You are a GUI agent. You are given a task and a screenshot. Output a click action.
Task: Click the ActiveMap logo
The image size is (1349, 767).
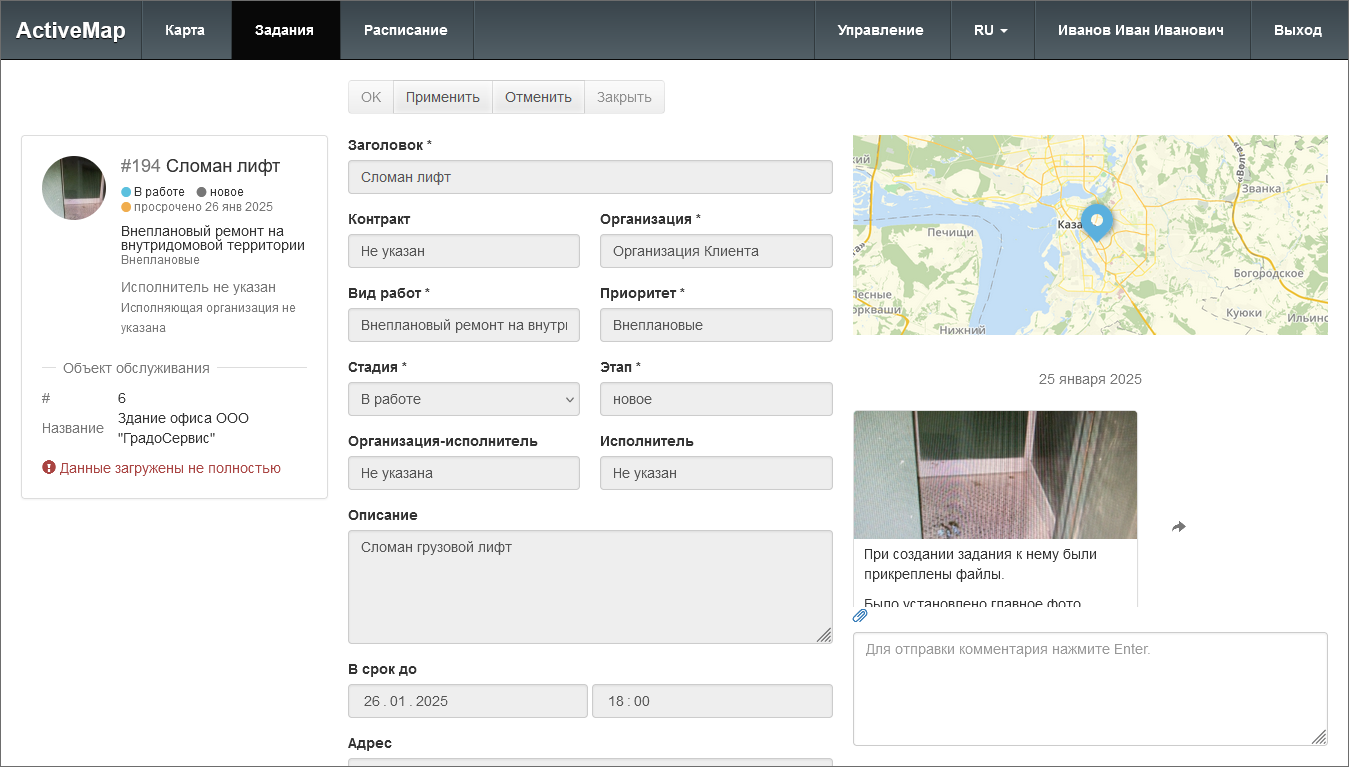71,30
